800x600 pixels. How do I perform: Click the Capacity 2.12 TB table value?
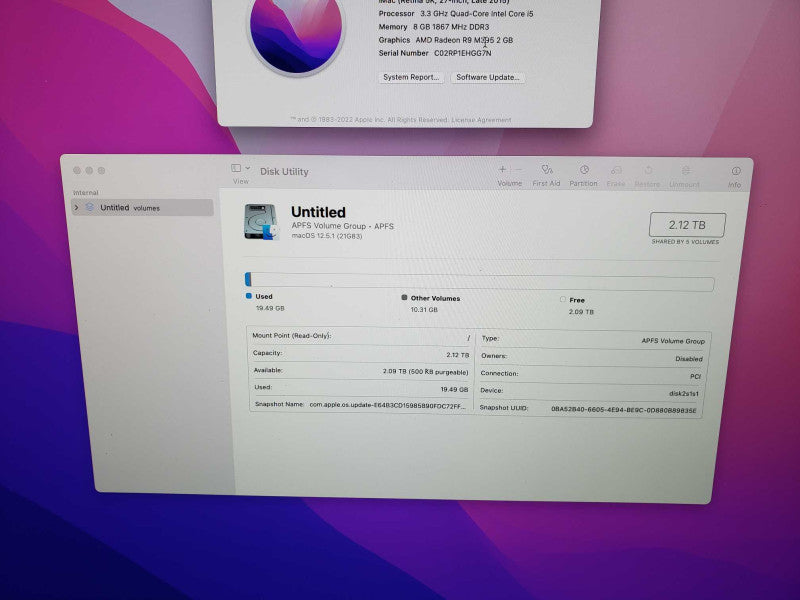tap(457, 355)
